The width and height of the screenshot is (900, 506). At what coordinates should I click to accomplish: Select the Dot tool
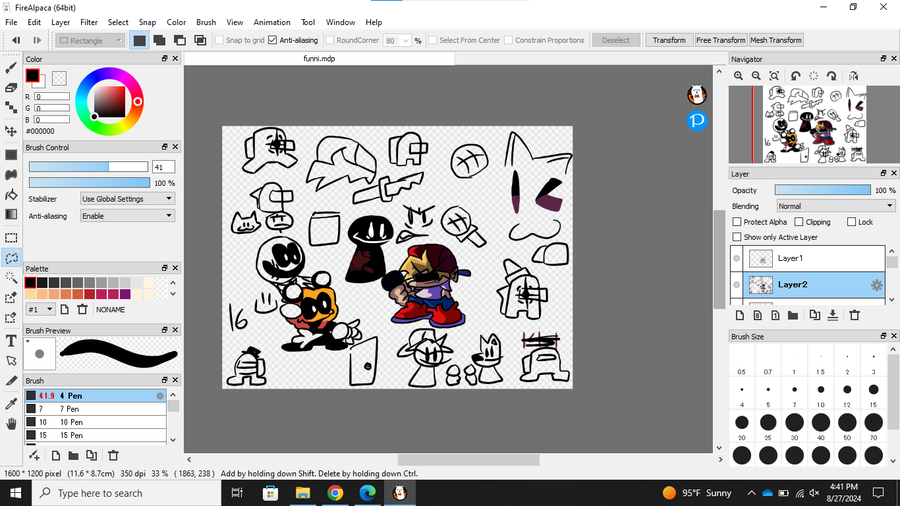pyautogui.click(x=11, y=107)
